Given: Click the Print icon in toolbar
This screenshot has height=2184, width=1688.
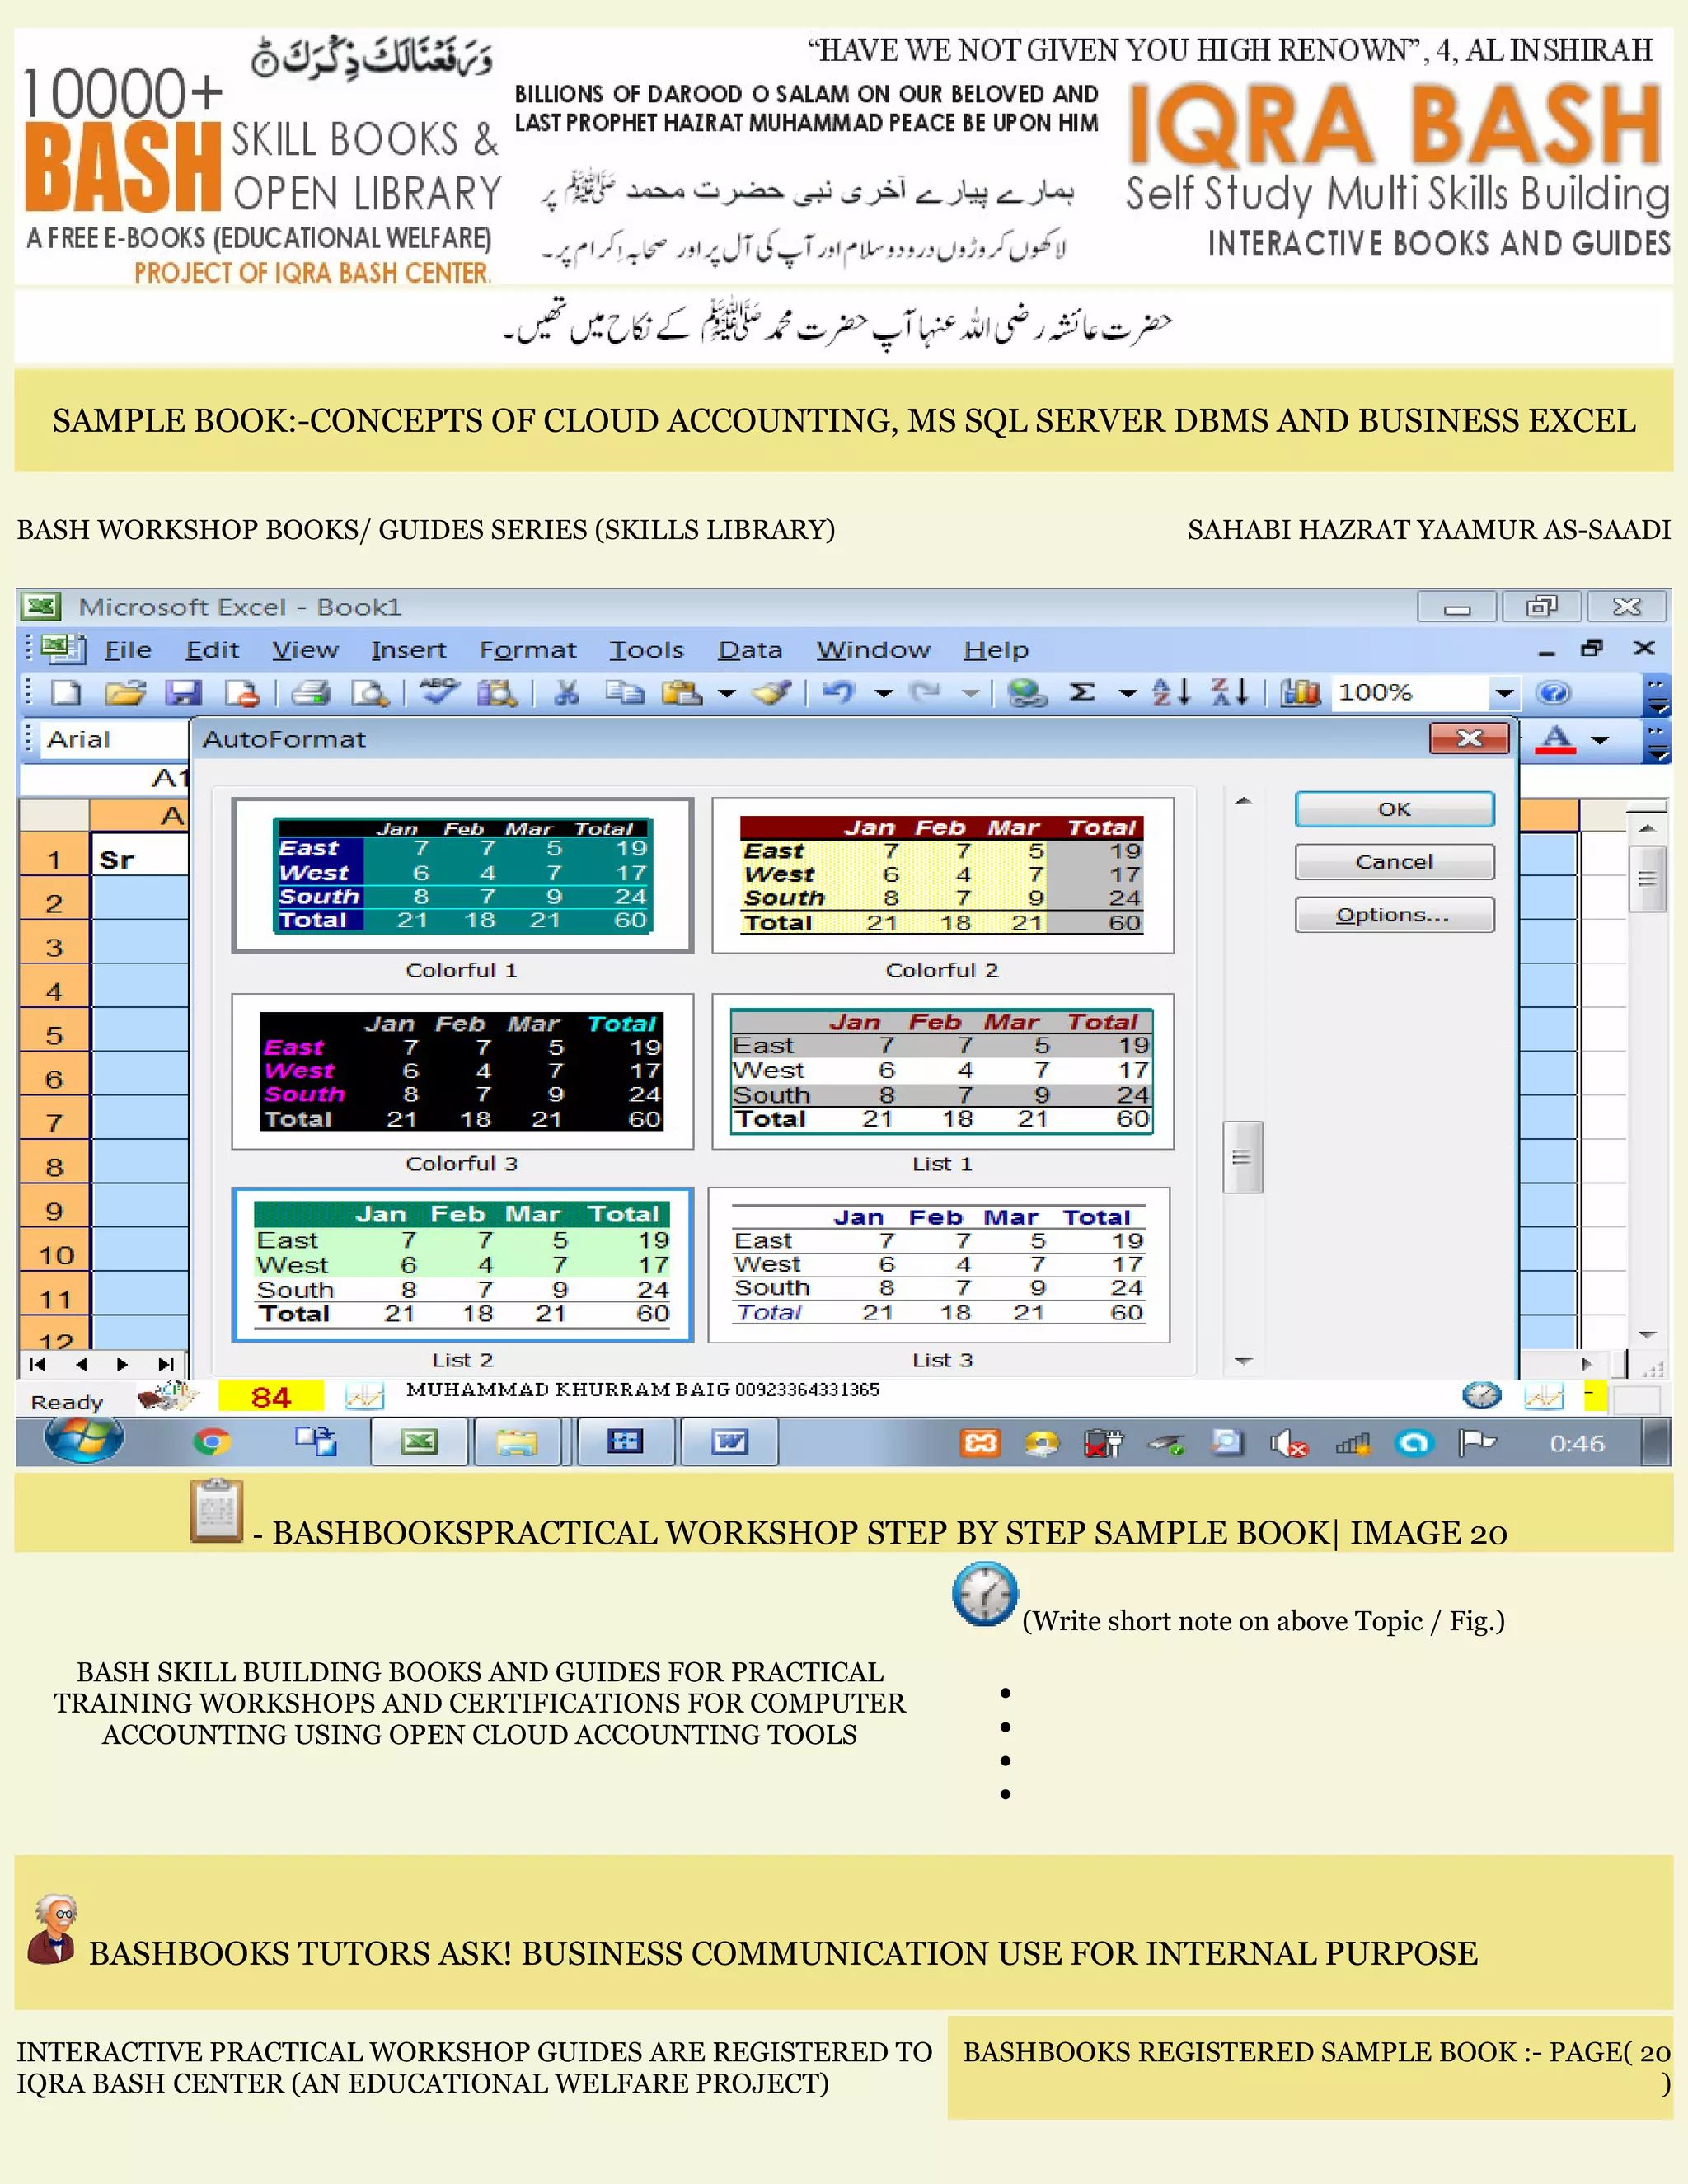Looking at the screenshot, I should 311,692.
